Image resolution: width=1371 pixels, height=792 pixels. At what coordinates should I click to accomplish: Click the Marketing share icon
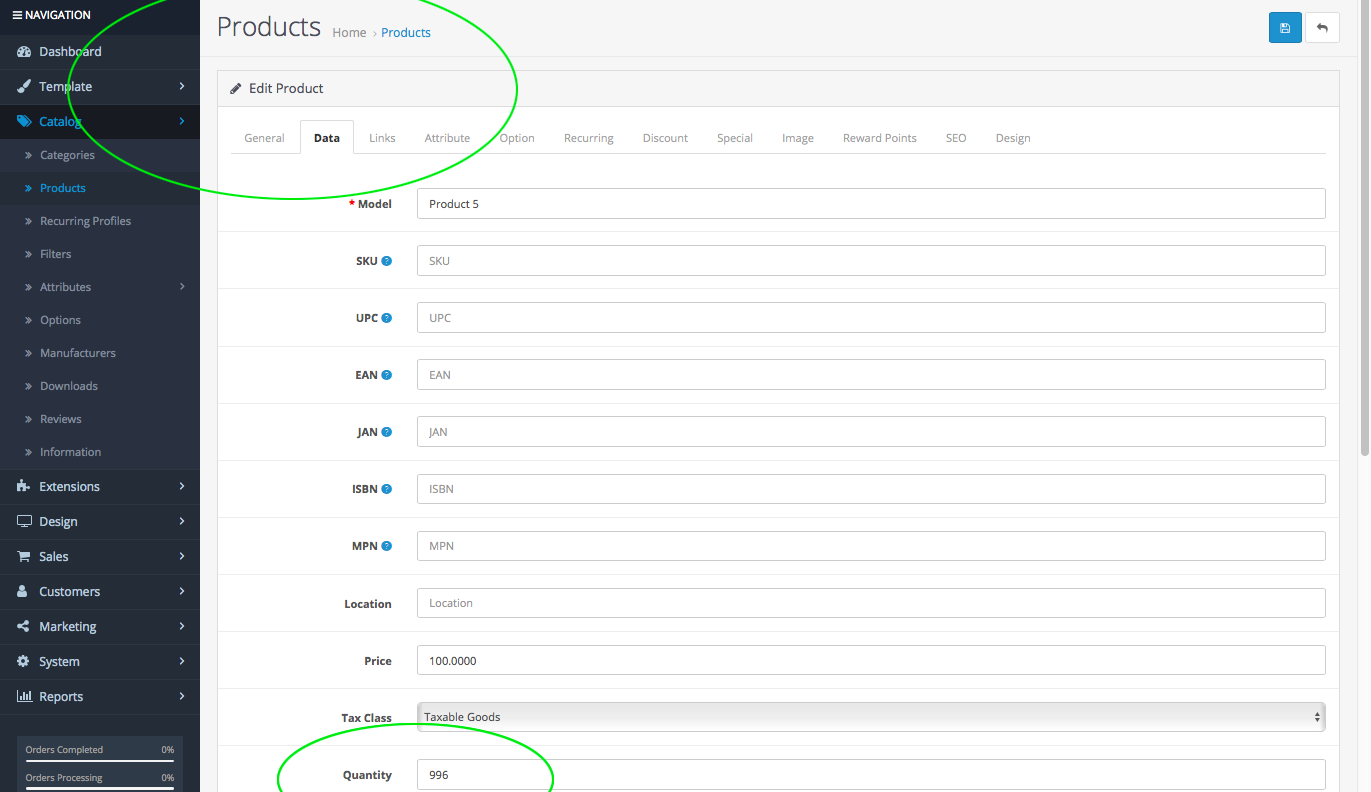[x=24, y=626]
